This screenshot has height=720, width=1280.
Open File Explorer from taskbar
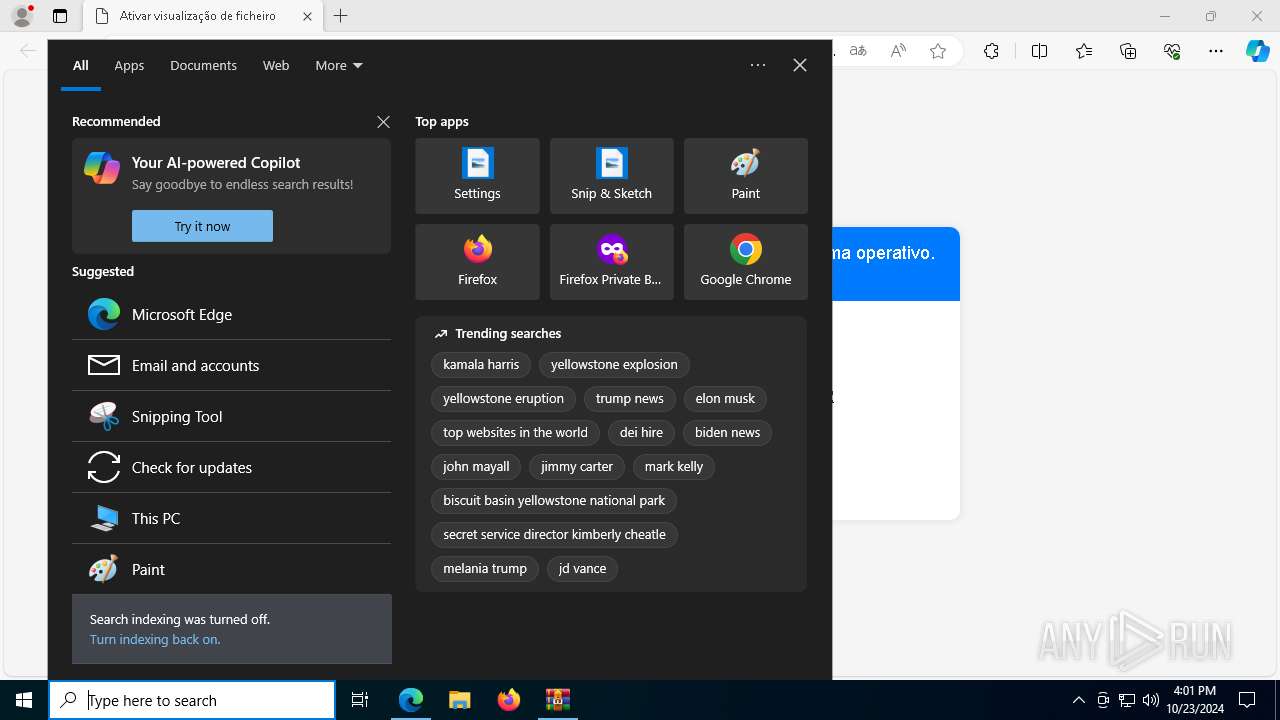(x=459, y=700)
